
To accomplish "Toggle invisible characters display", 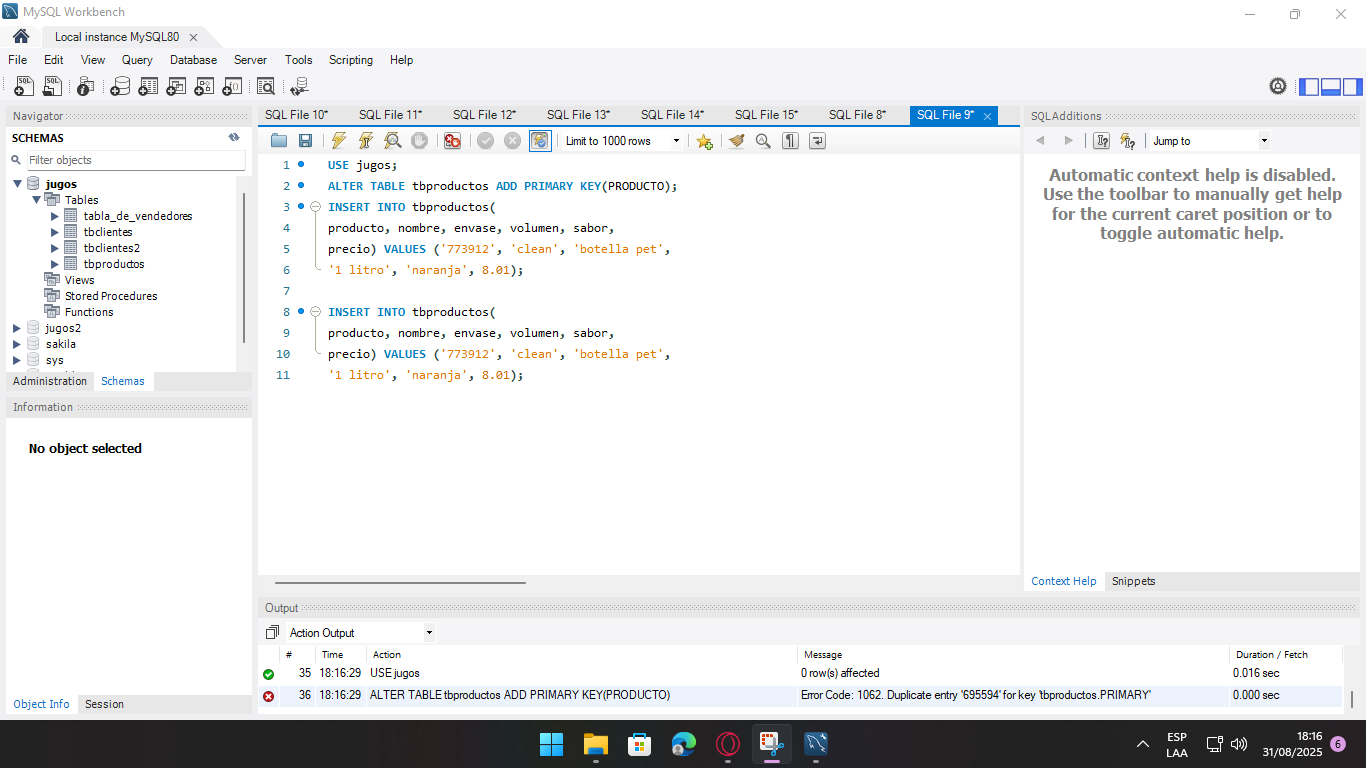I will (x=791, y=141).
